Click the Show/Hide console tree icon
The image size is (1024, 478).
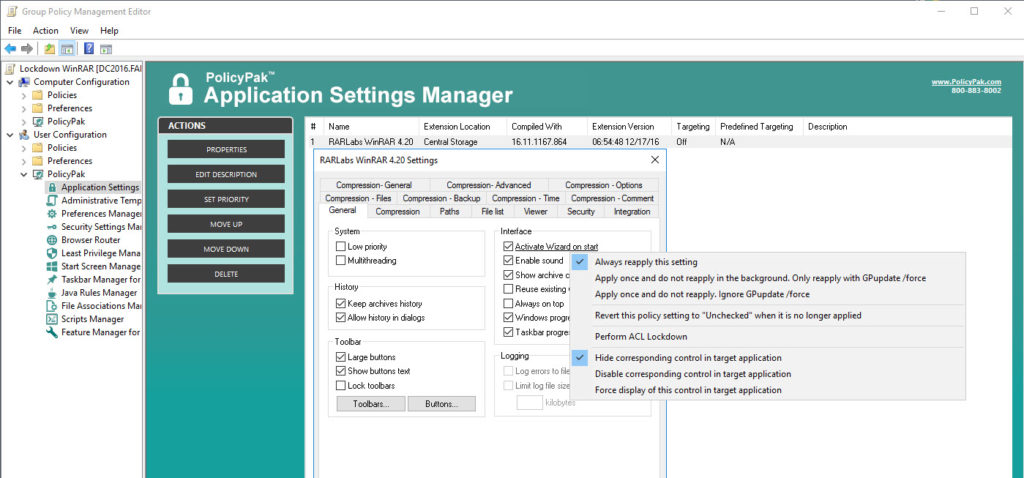(x=67, y=49)
